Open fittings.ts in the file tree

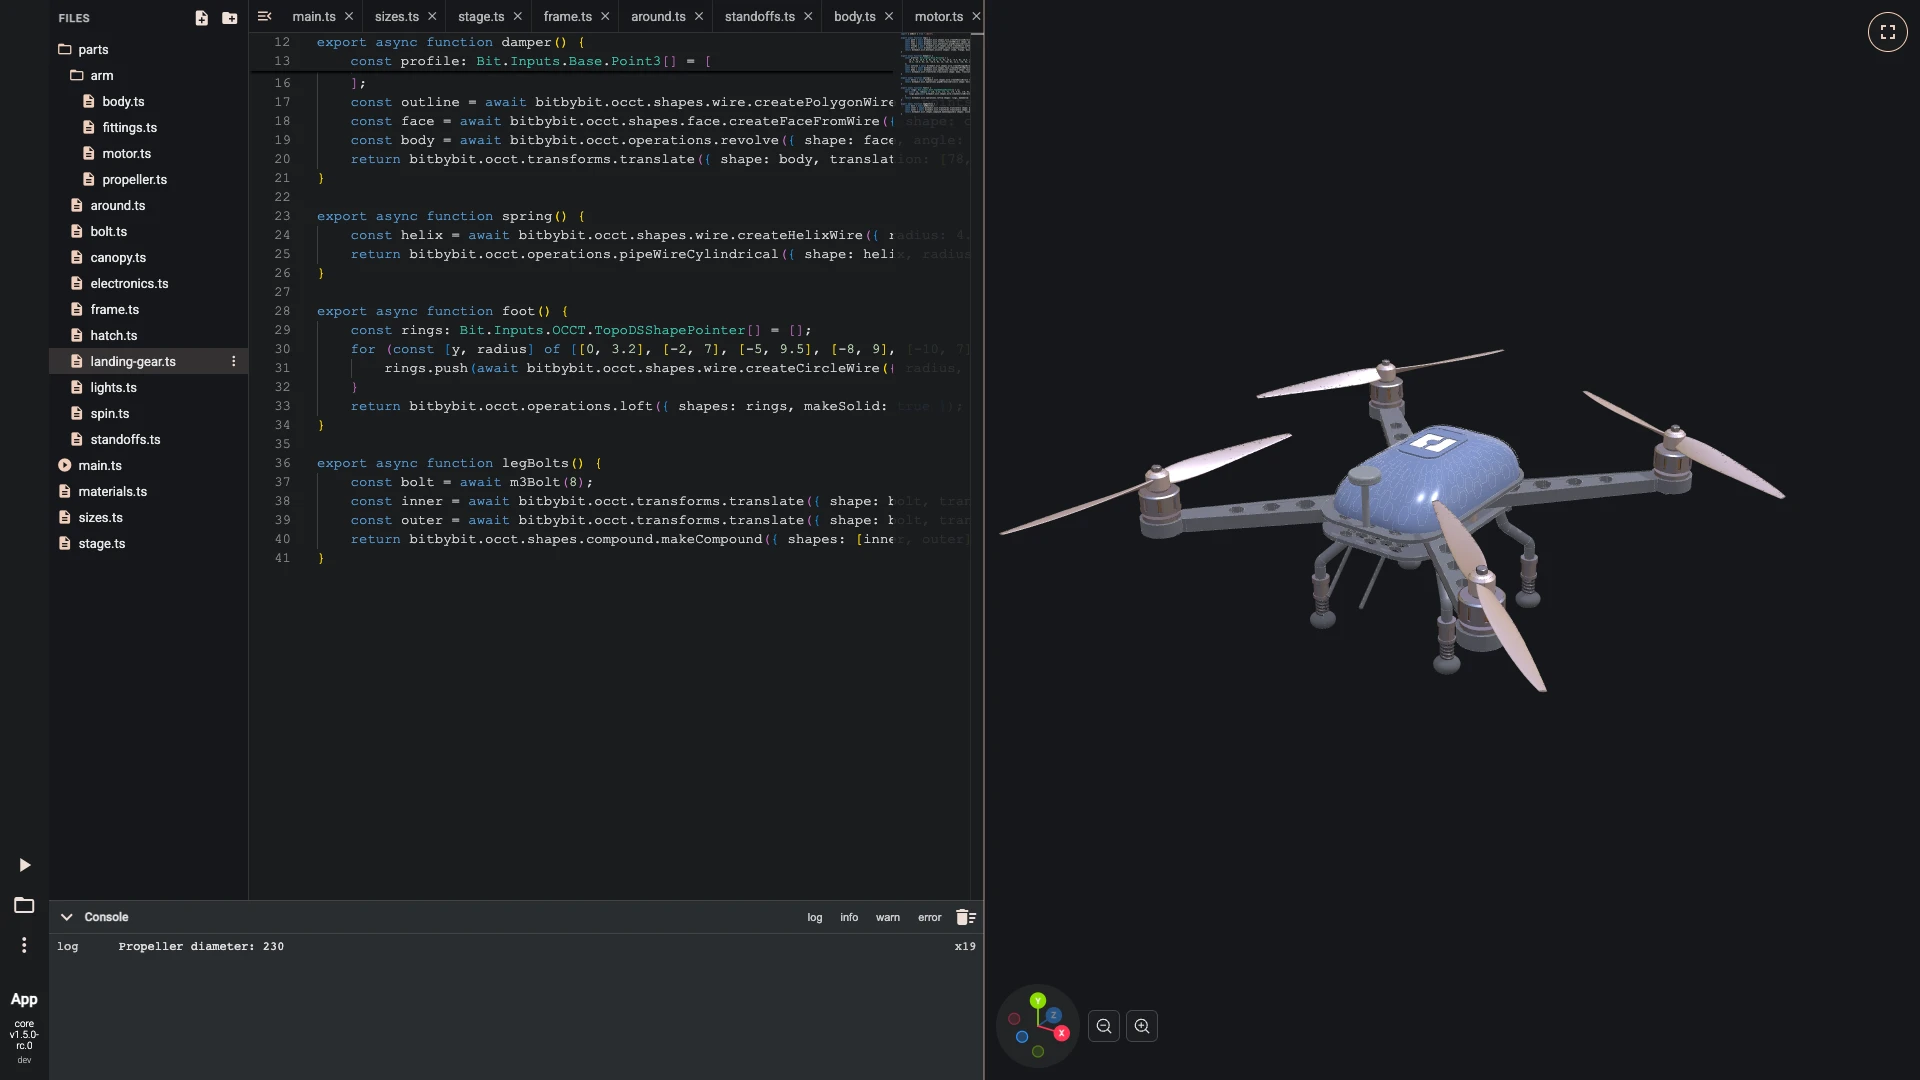[129, 127]
